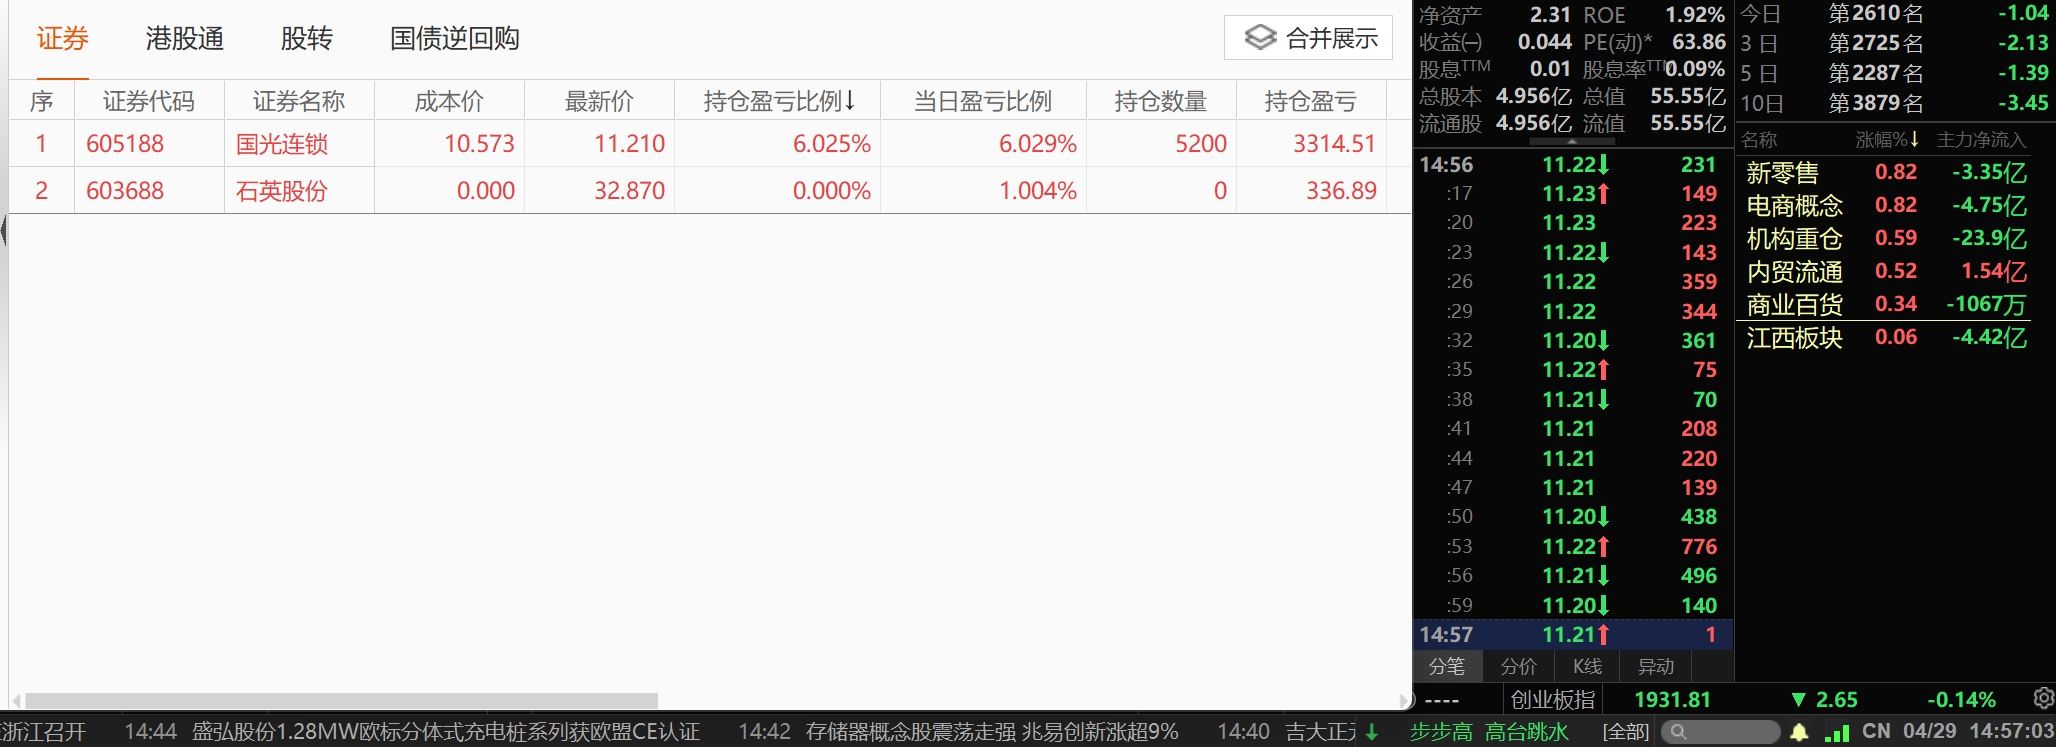Click the 持仓盈亏 column header
This screenshot has width=2056, height=747.
pyautogui.click(x=1311, y=101)
